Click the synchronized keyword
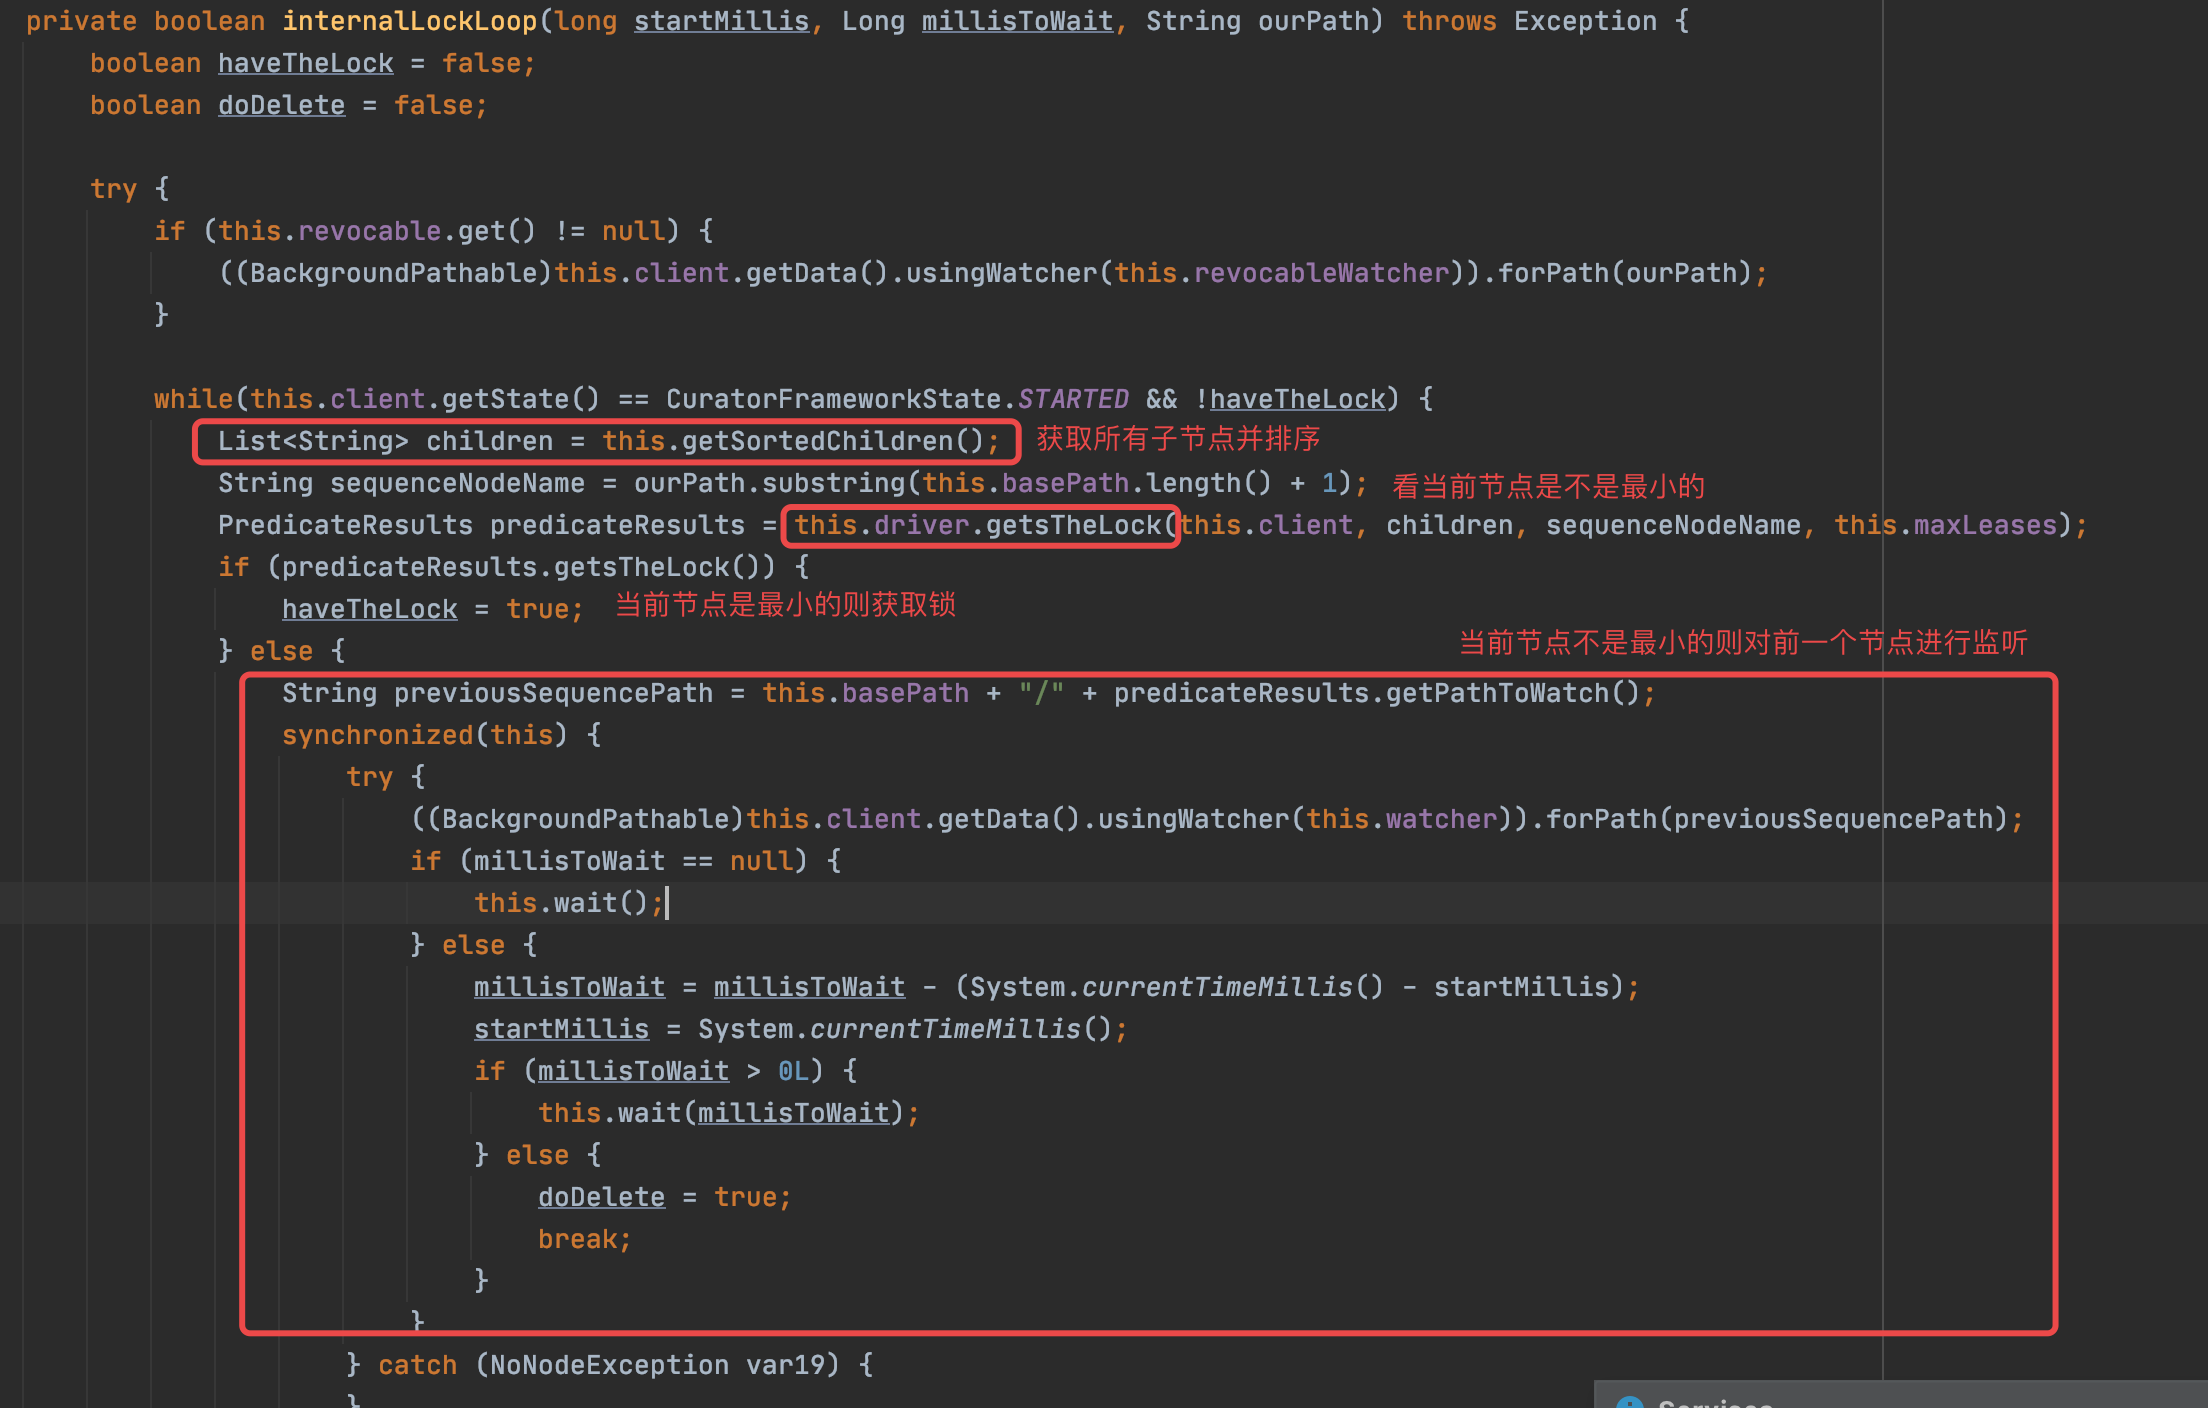Image resolution: width=2208 pixels, height=1408 pixels. [377, 735]
